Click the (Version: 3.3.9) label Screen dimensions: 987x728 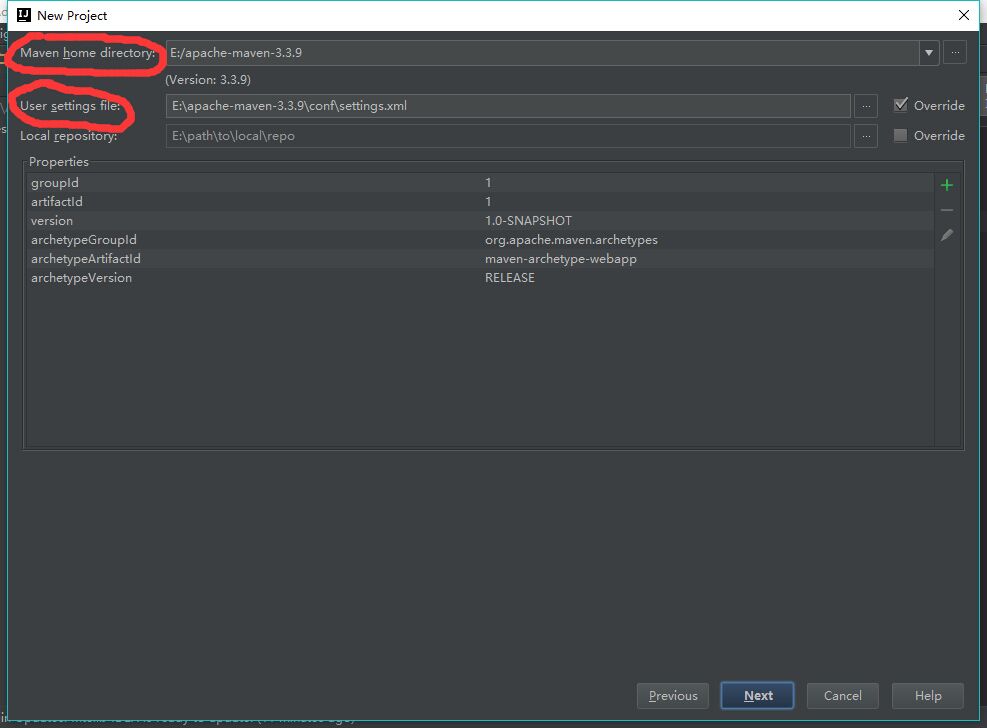(x=208, y=80)
